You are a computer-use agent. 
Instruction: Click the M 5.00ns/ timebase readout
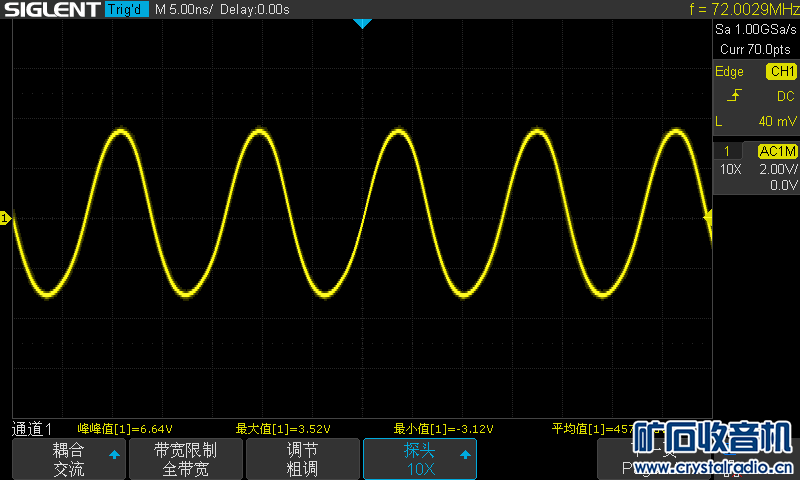184,9
